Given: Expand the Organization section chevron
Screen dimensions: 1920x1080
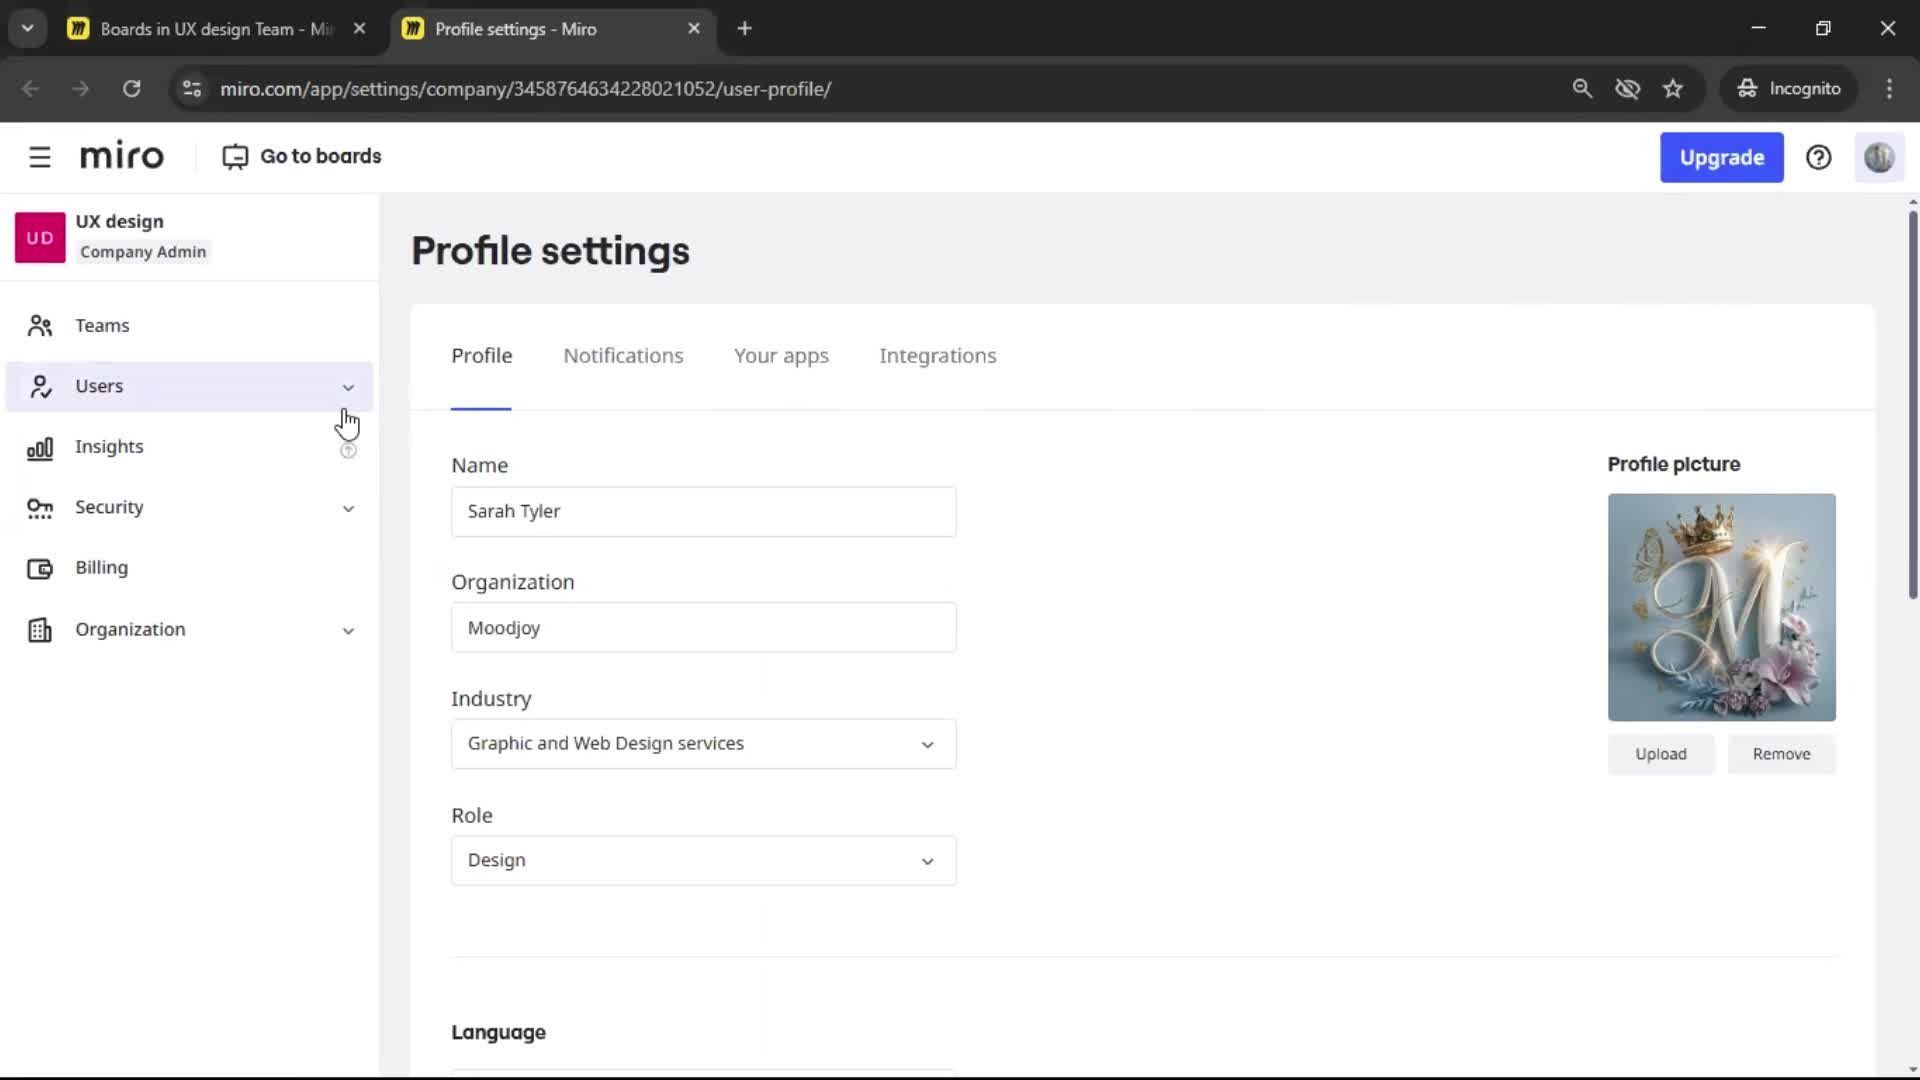Looking at the screenshot, I should coord(348,630).
